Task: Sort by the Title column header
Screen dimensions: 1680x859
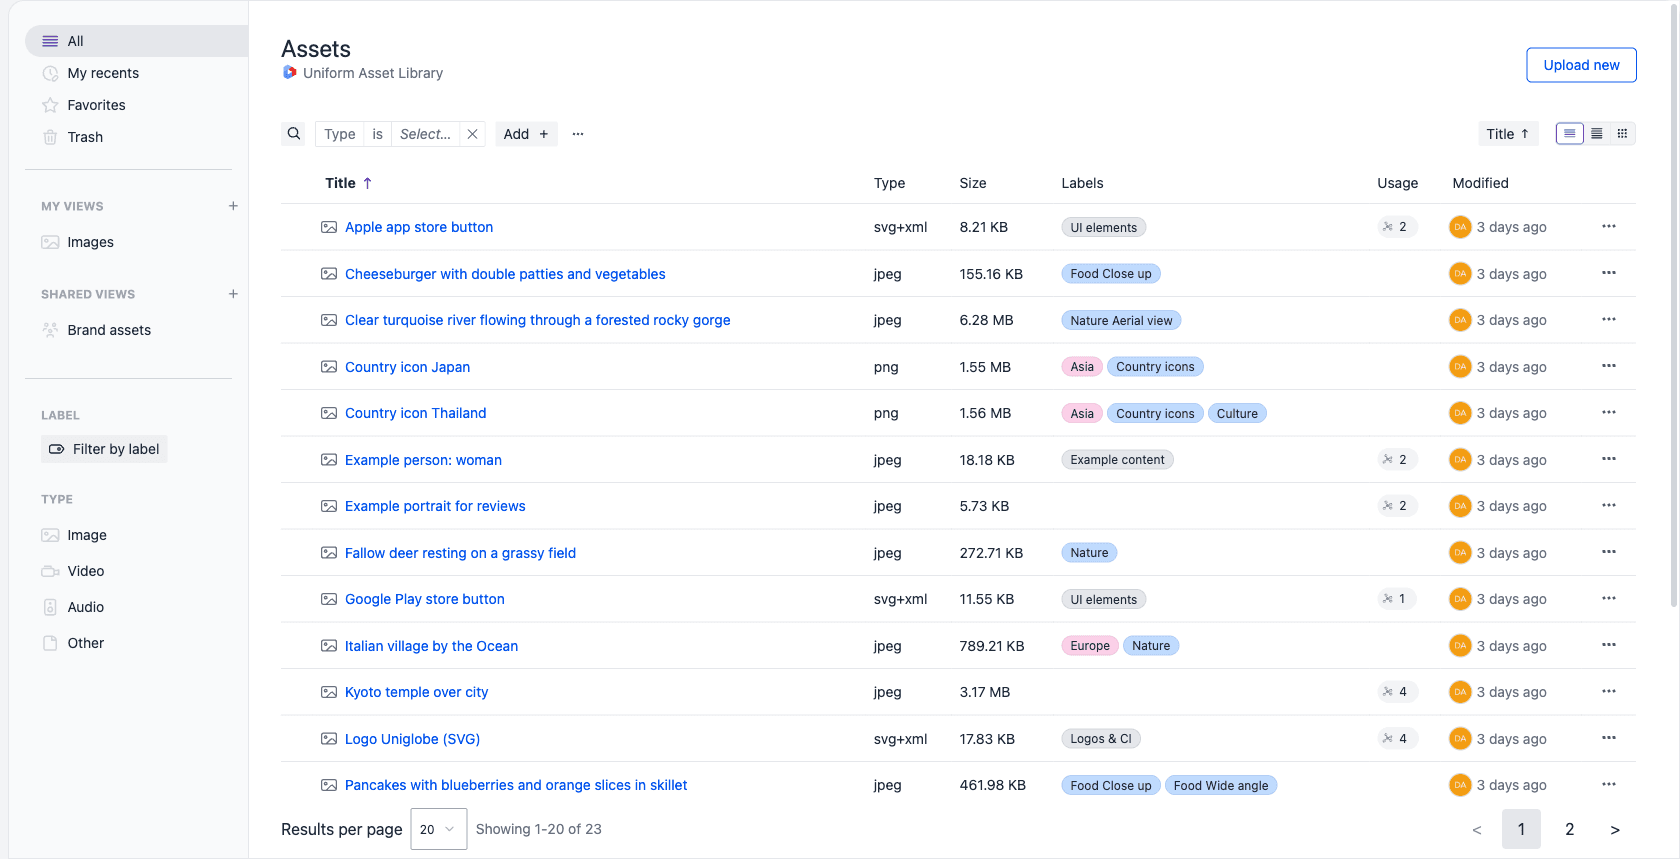Action: [348, 183]
